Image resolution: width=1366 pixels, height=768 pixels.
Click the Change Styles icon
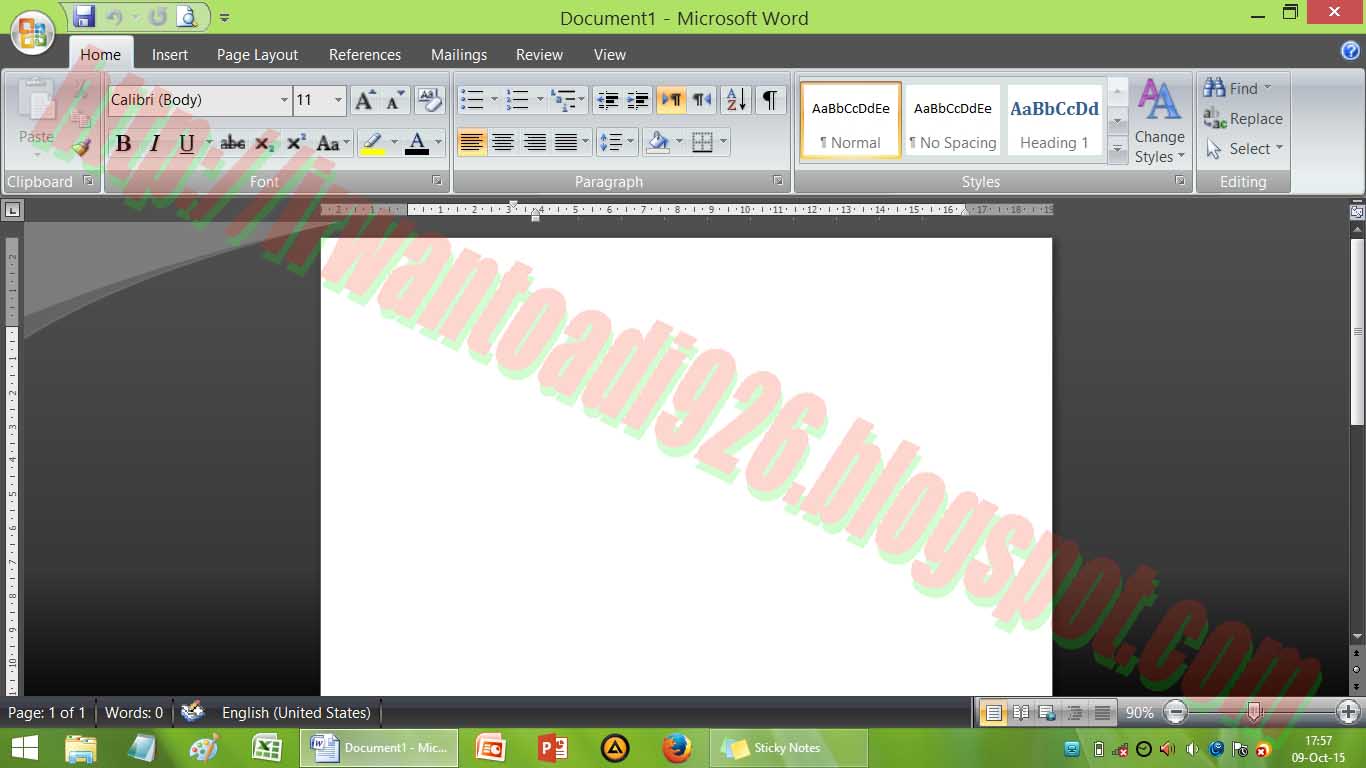1160,101
